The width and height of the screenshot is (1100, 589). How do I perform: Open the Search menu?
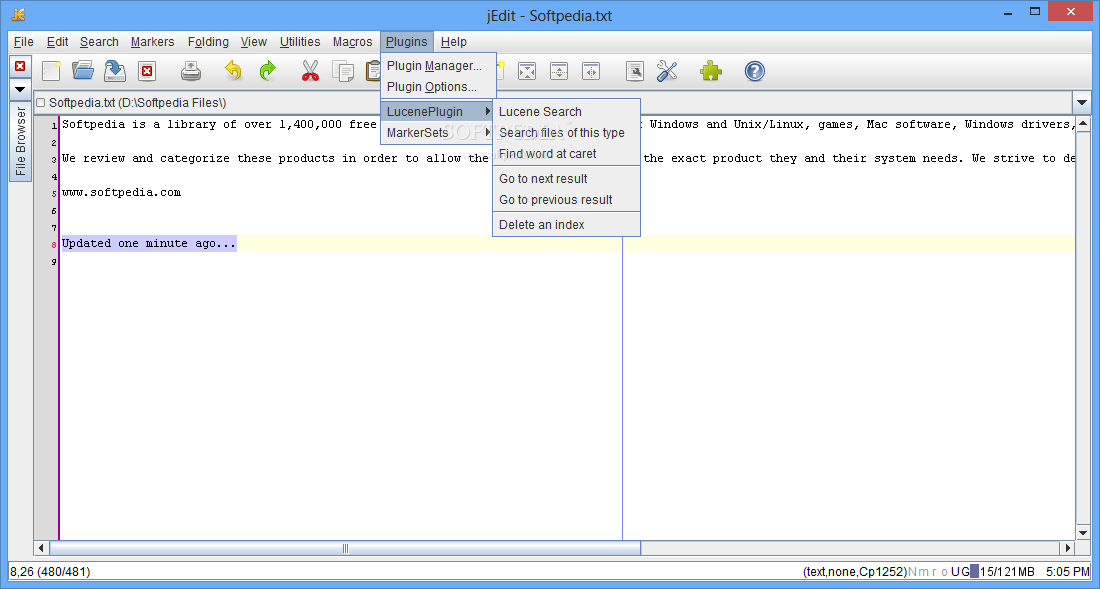[99, 41]
